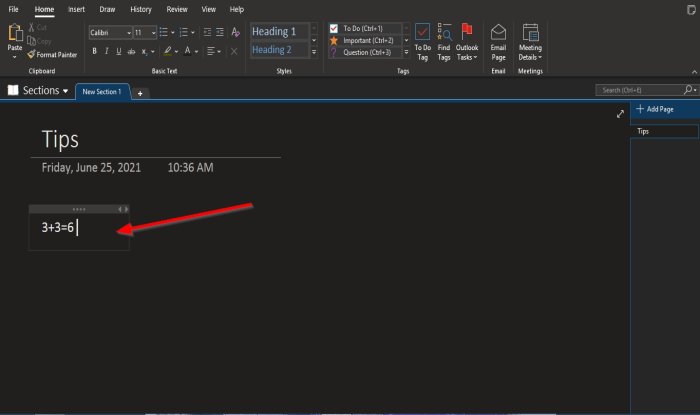
Task: Open the Help tab
Action: 237,9
